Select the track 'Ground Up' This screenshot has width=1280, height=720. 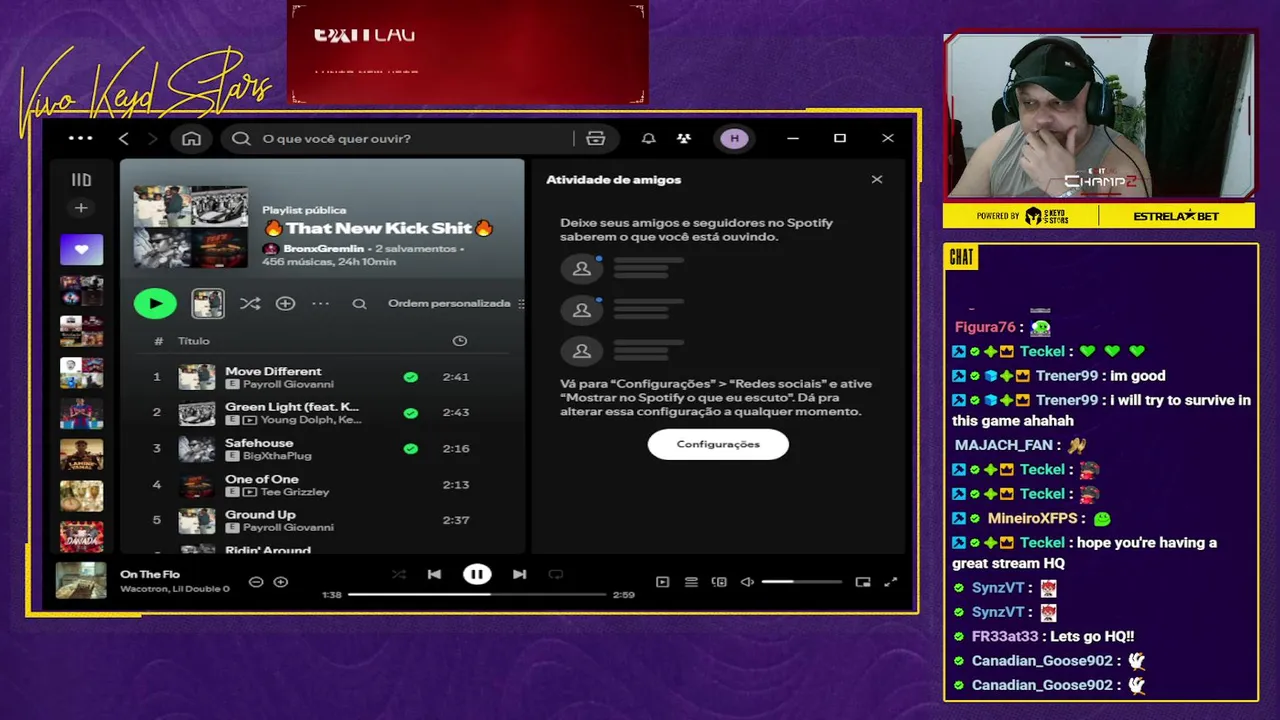click(x=260, y=515)
